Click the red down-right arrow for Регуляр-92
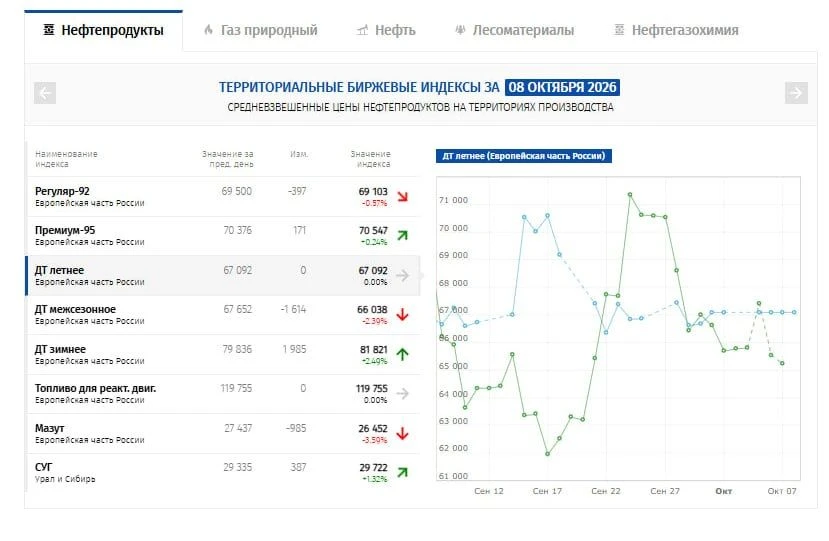Image resolution: width=829 pixels, height=541 pixels. (x=403, y=197)
